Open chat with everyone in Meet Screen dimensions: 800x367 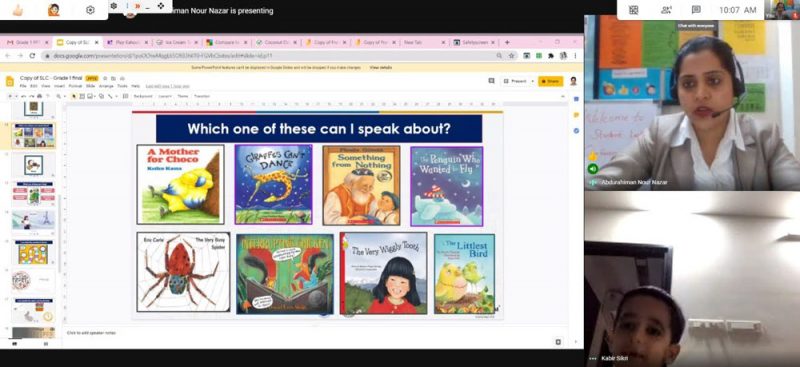695,10
